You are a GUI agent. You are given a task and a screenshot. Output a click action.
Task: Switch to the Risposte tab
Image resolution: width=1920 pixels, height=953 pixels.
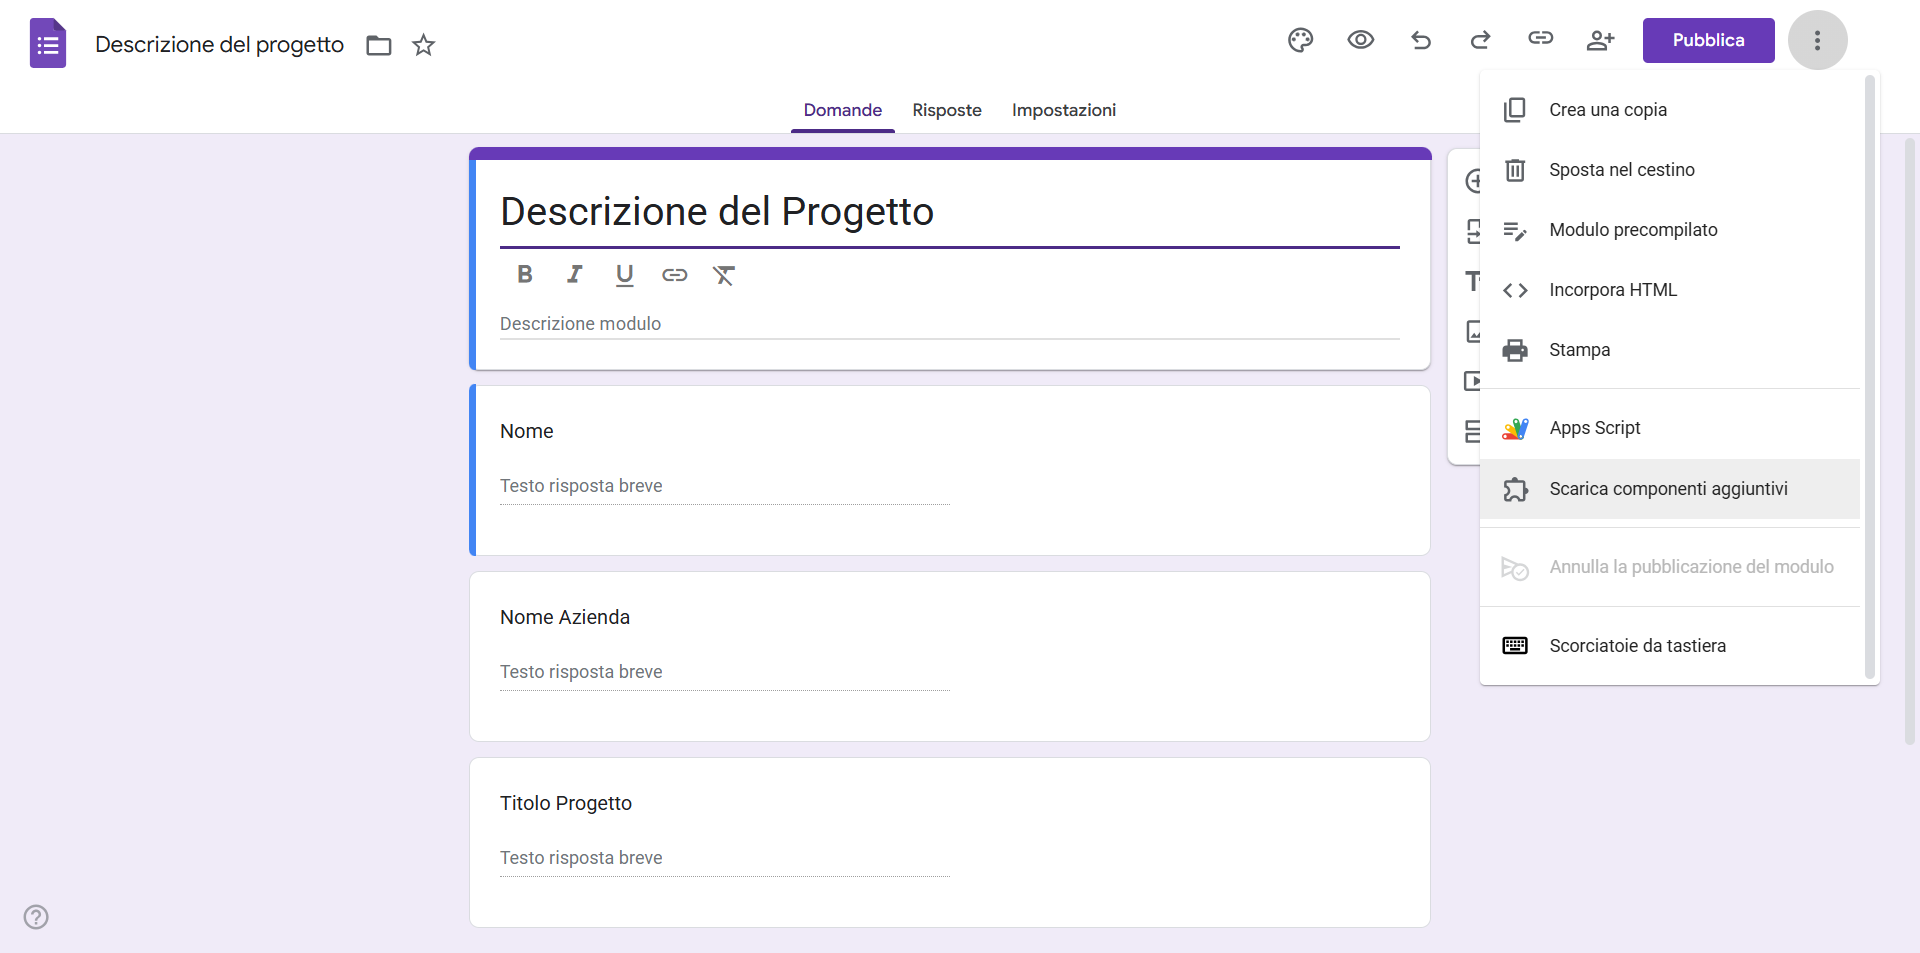click(946, 110)
